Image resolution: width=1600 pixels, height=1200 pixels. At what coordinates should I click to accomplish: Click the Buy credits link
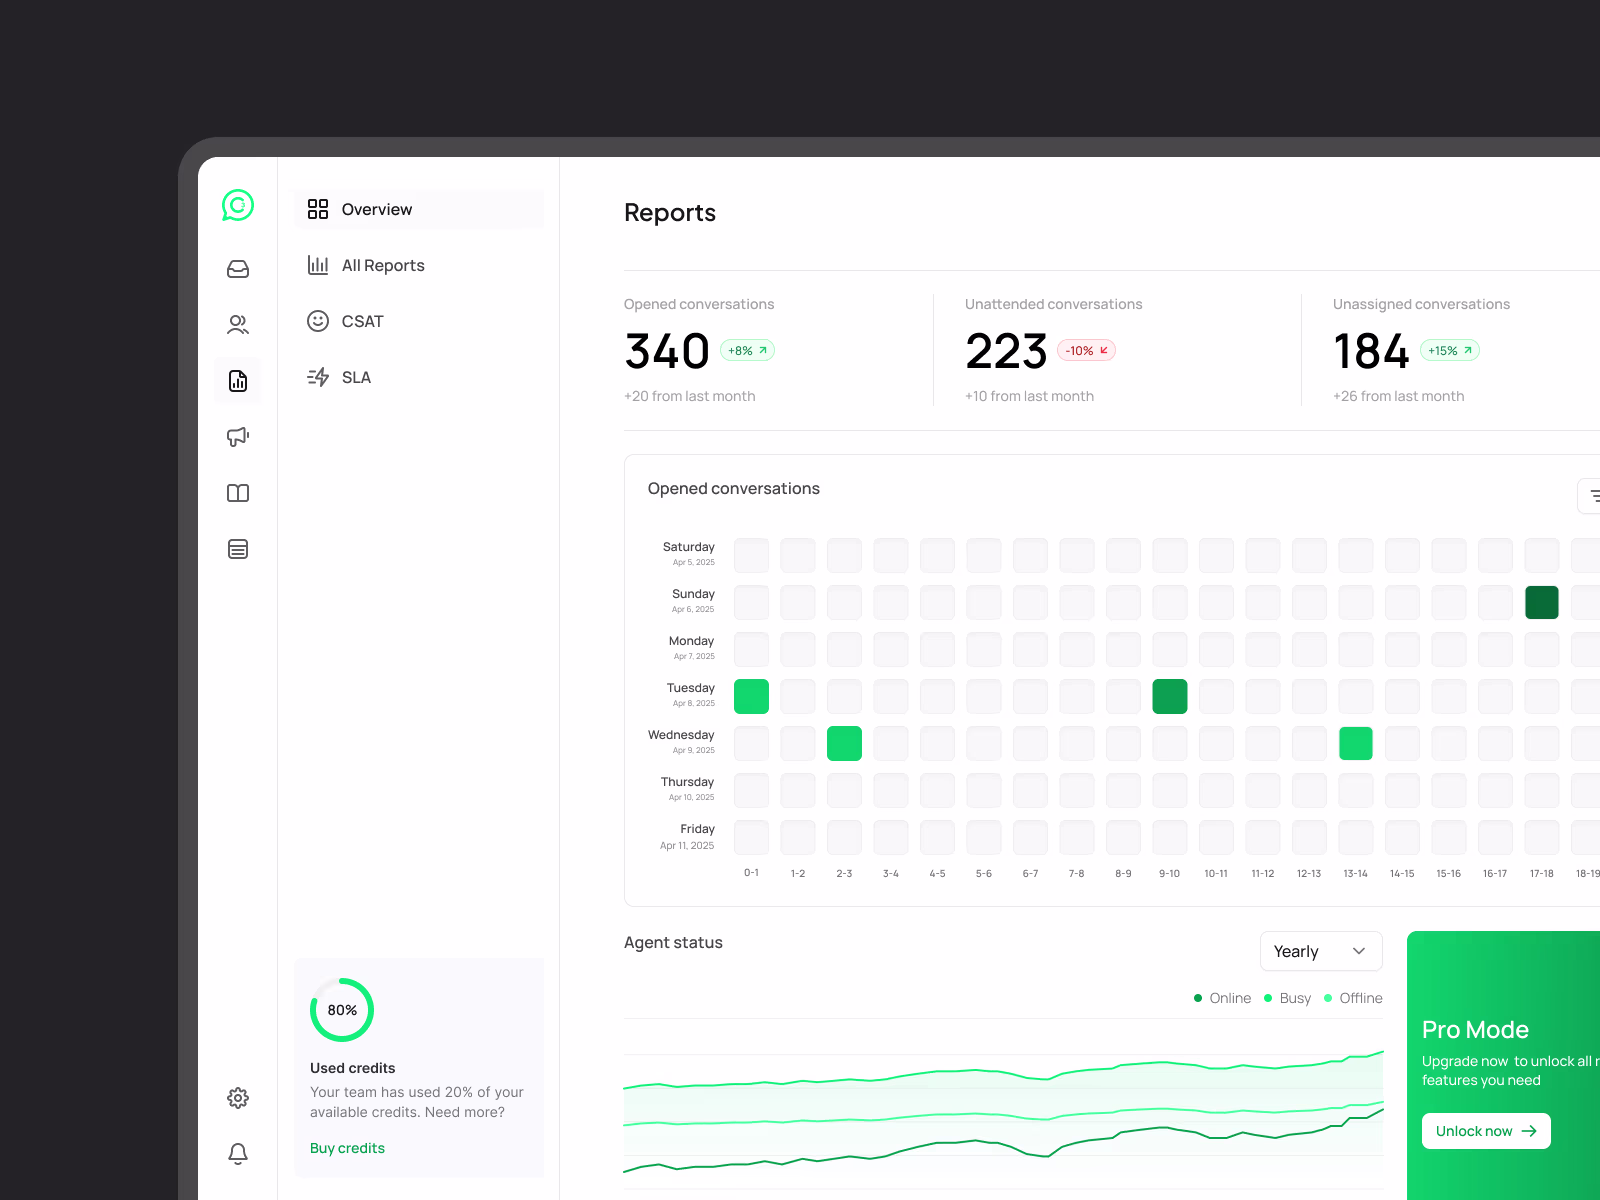[x=347, y=1147]
